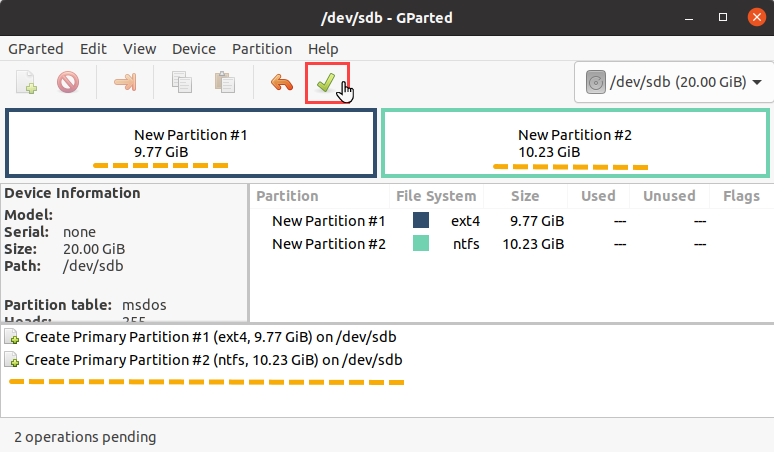Sort by the Size column header
This screenshot has width=774, height=452.
[525, 196]
